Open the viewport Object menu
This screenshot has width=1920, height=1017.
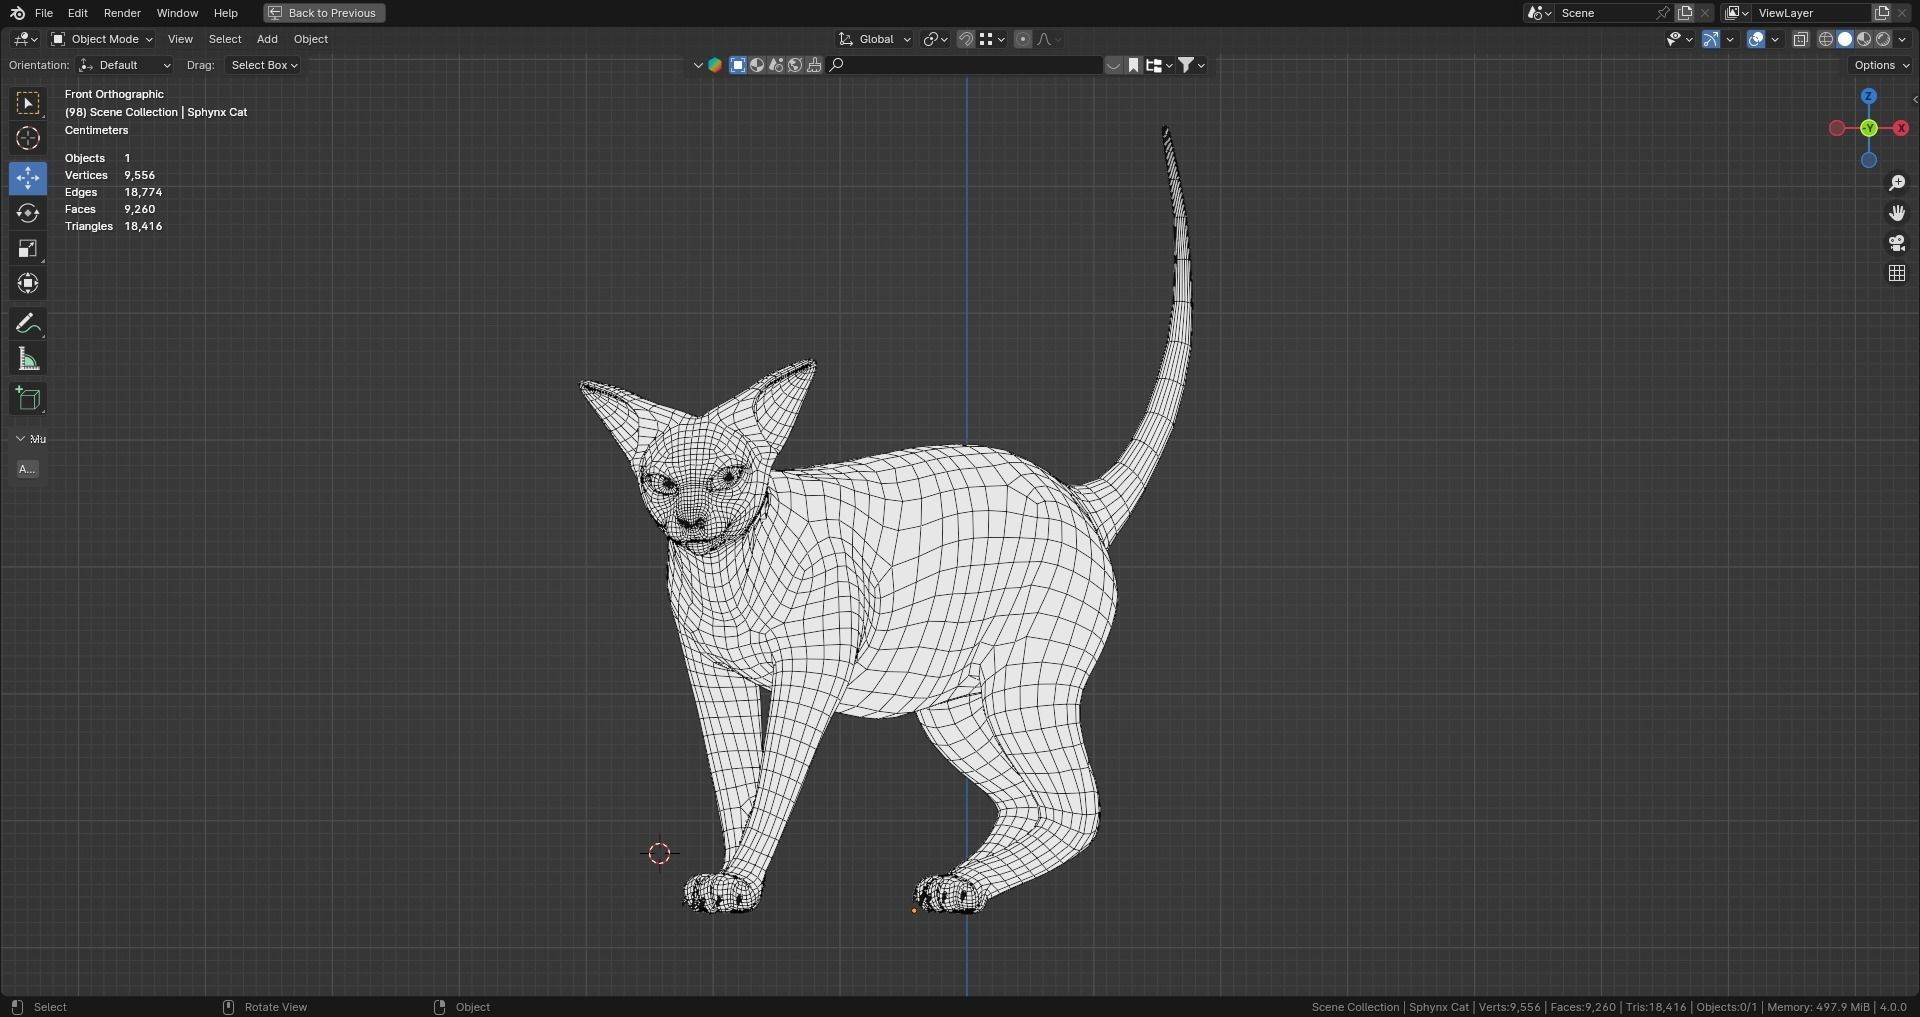tap(311, 39)
